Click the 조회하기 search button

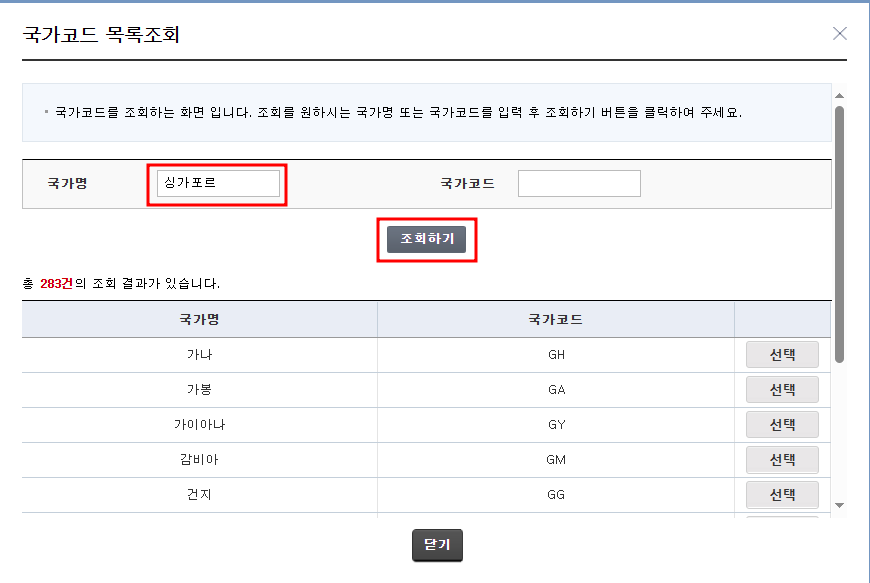tap(426, 239)
